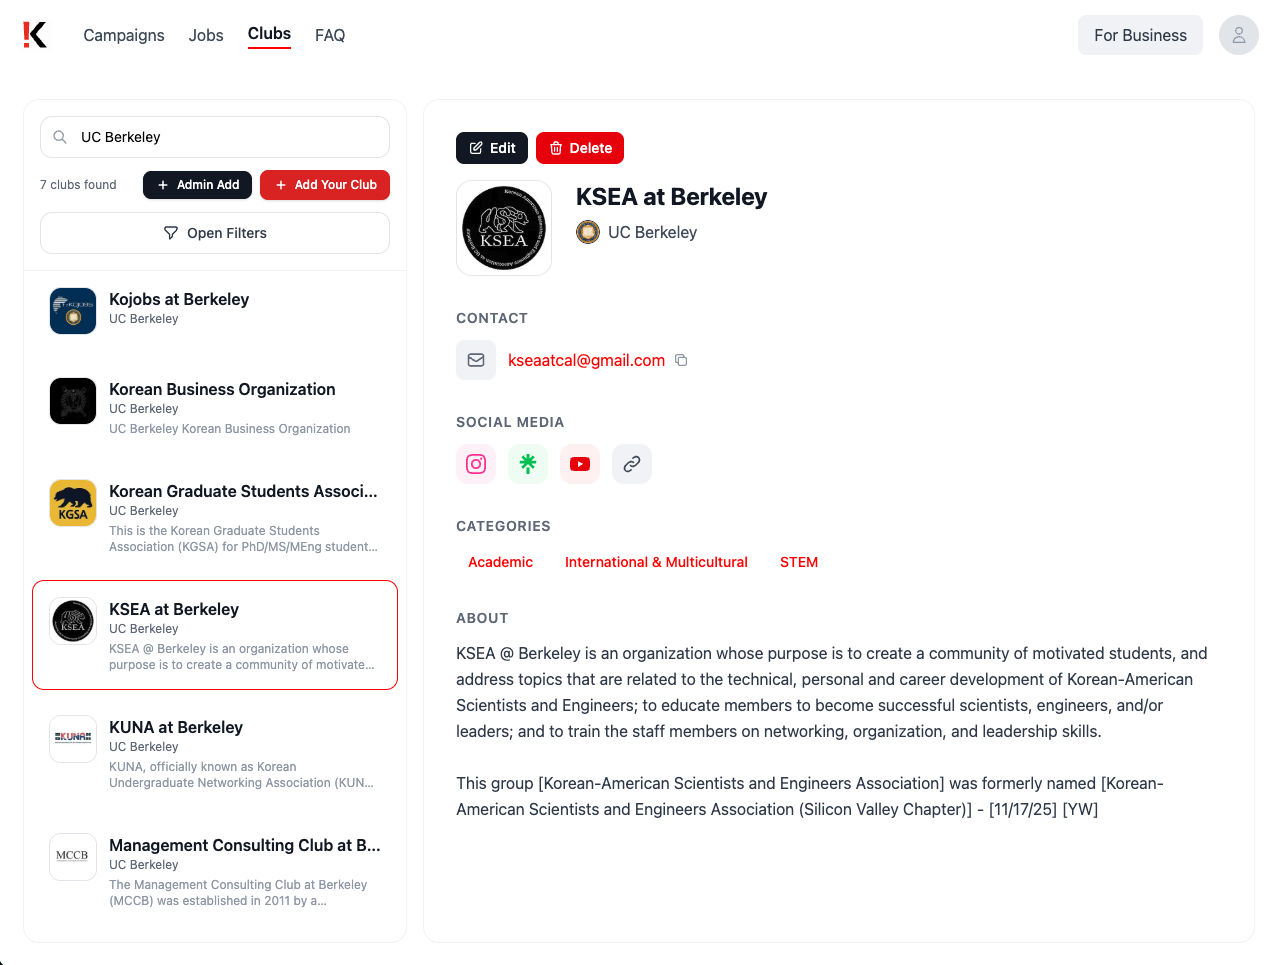
Task: Go to the Jobs tab
Action: (206, 35)
